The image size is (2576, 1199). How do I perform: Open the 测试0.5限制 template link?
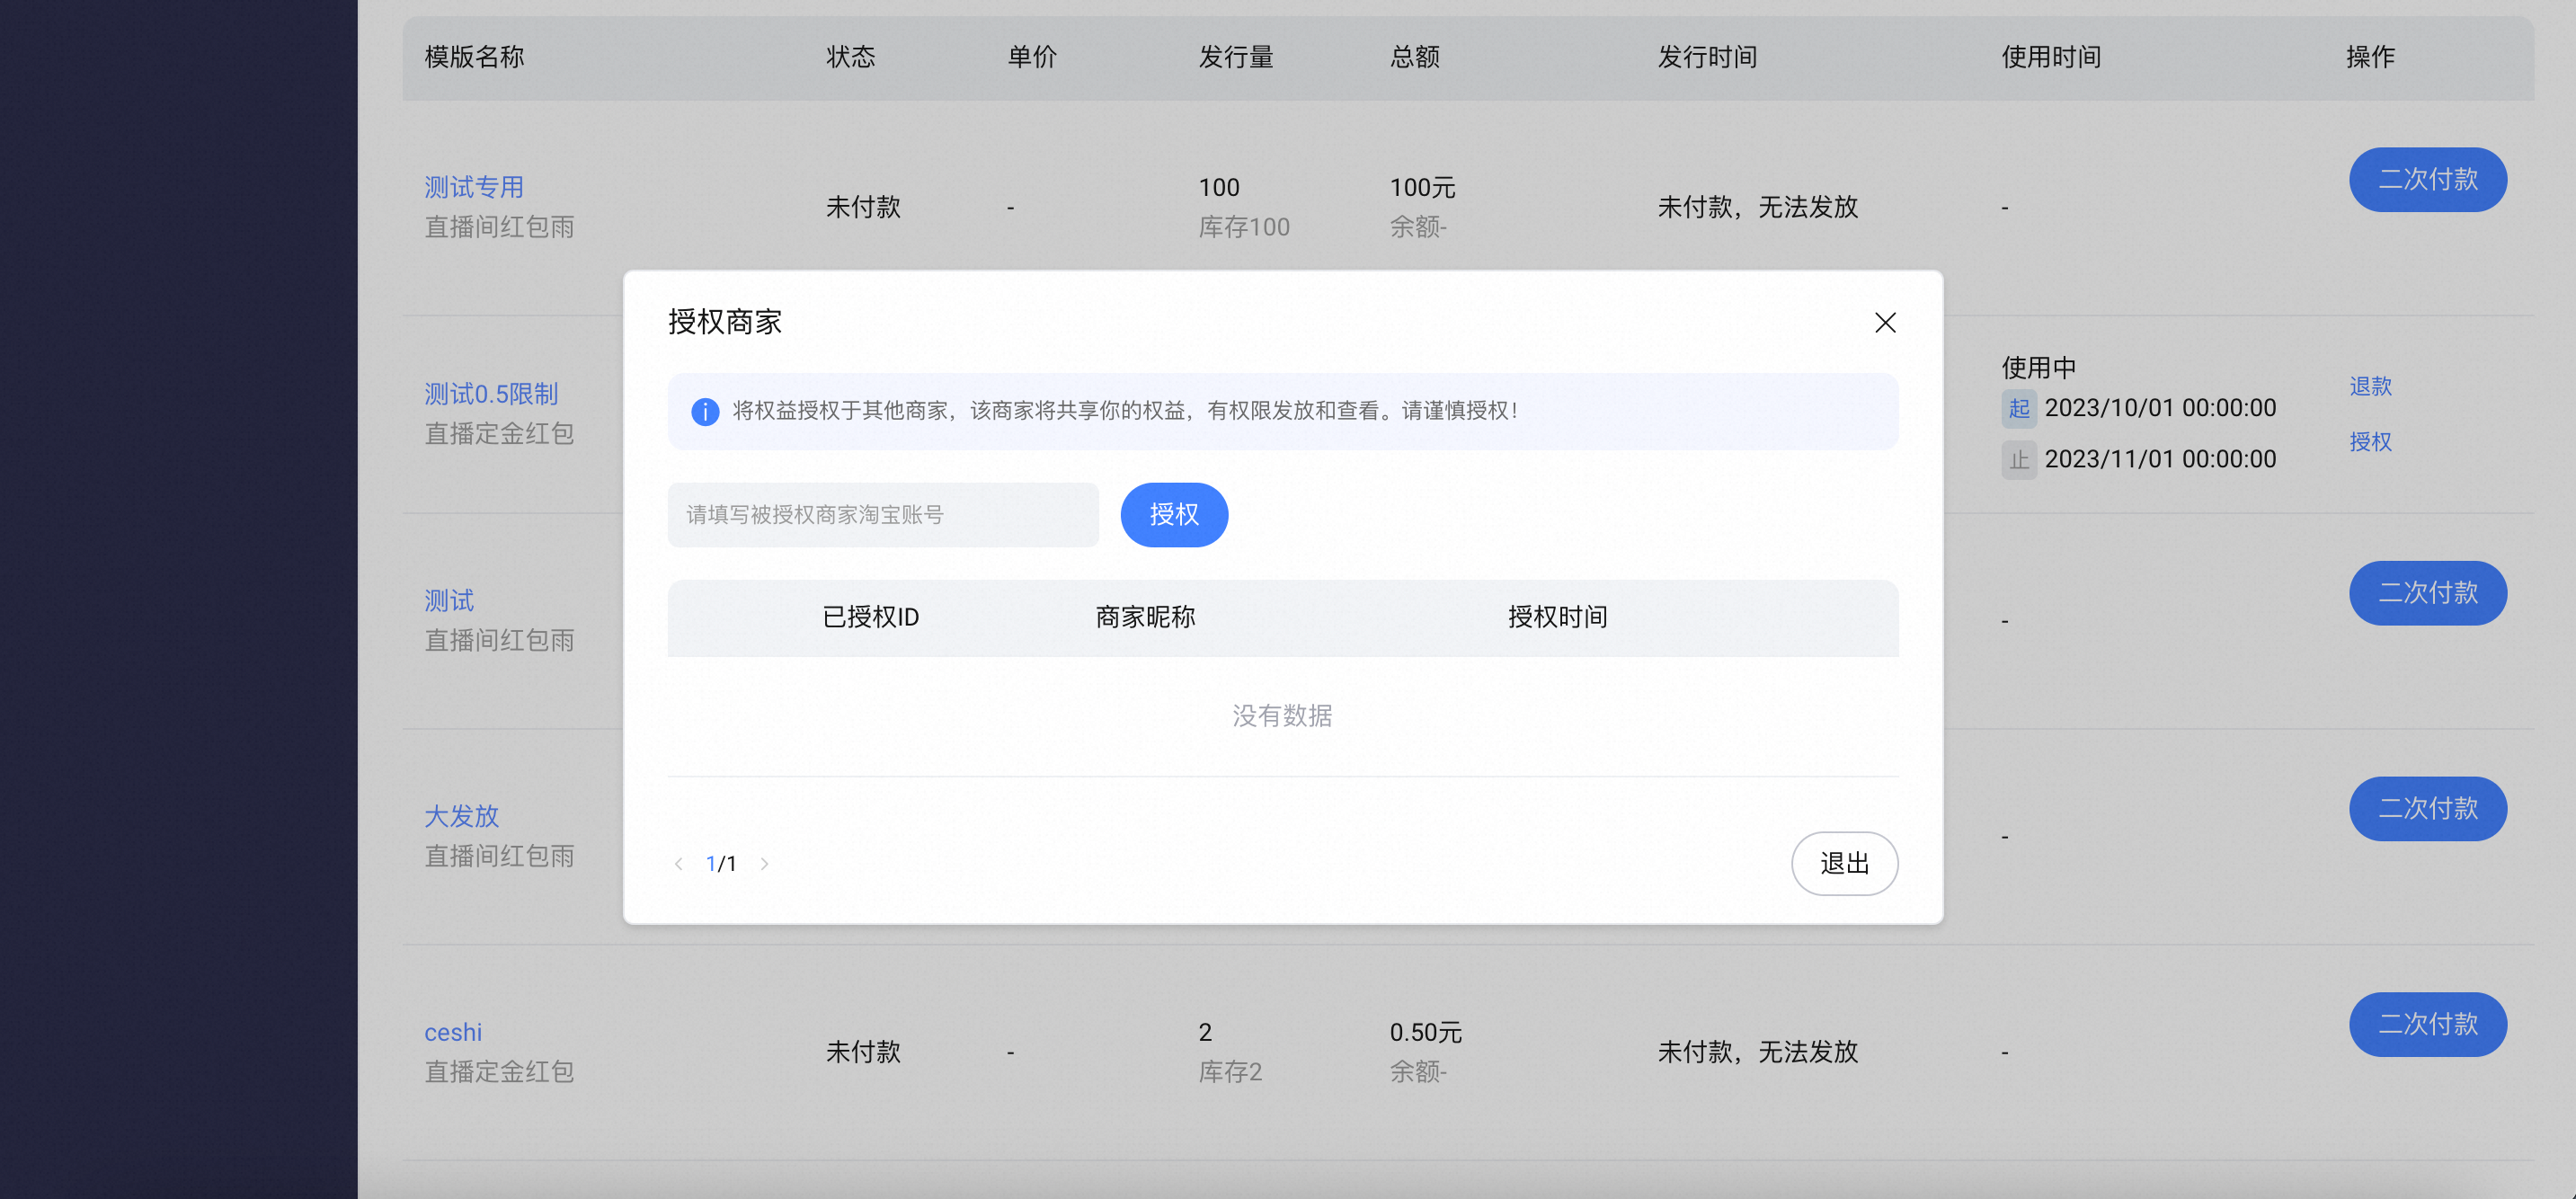[x=491, y=394]
